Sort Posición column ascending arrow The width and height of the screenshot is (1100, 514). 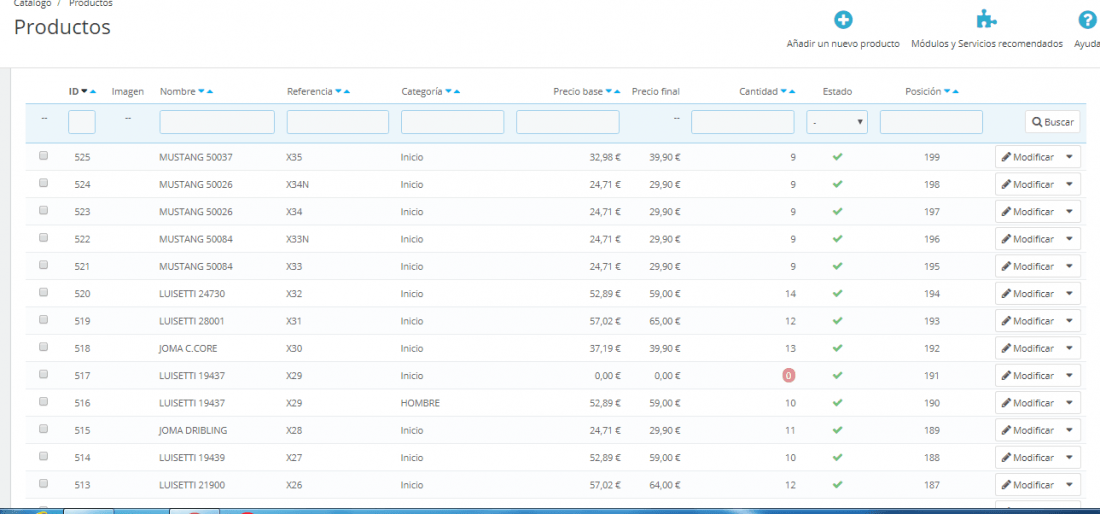(x=955, y=91)
